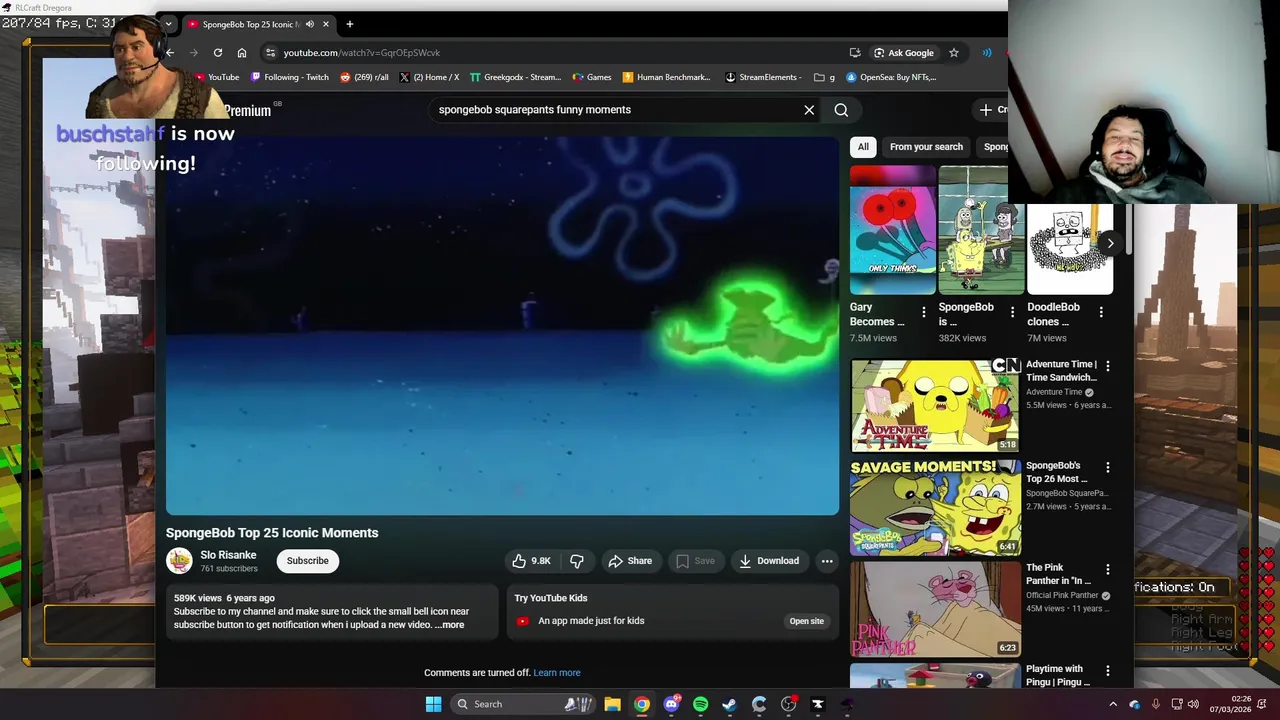The image size is (1280, 720).
Task: Open Discord from the taskbar
Action: point(671,704)
